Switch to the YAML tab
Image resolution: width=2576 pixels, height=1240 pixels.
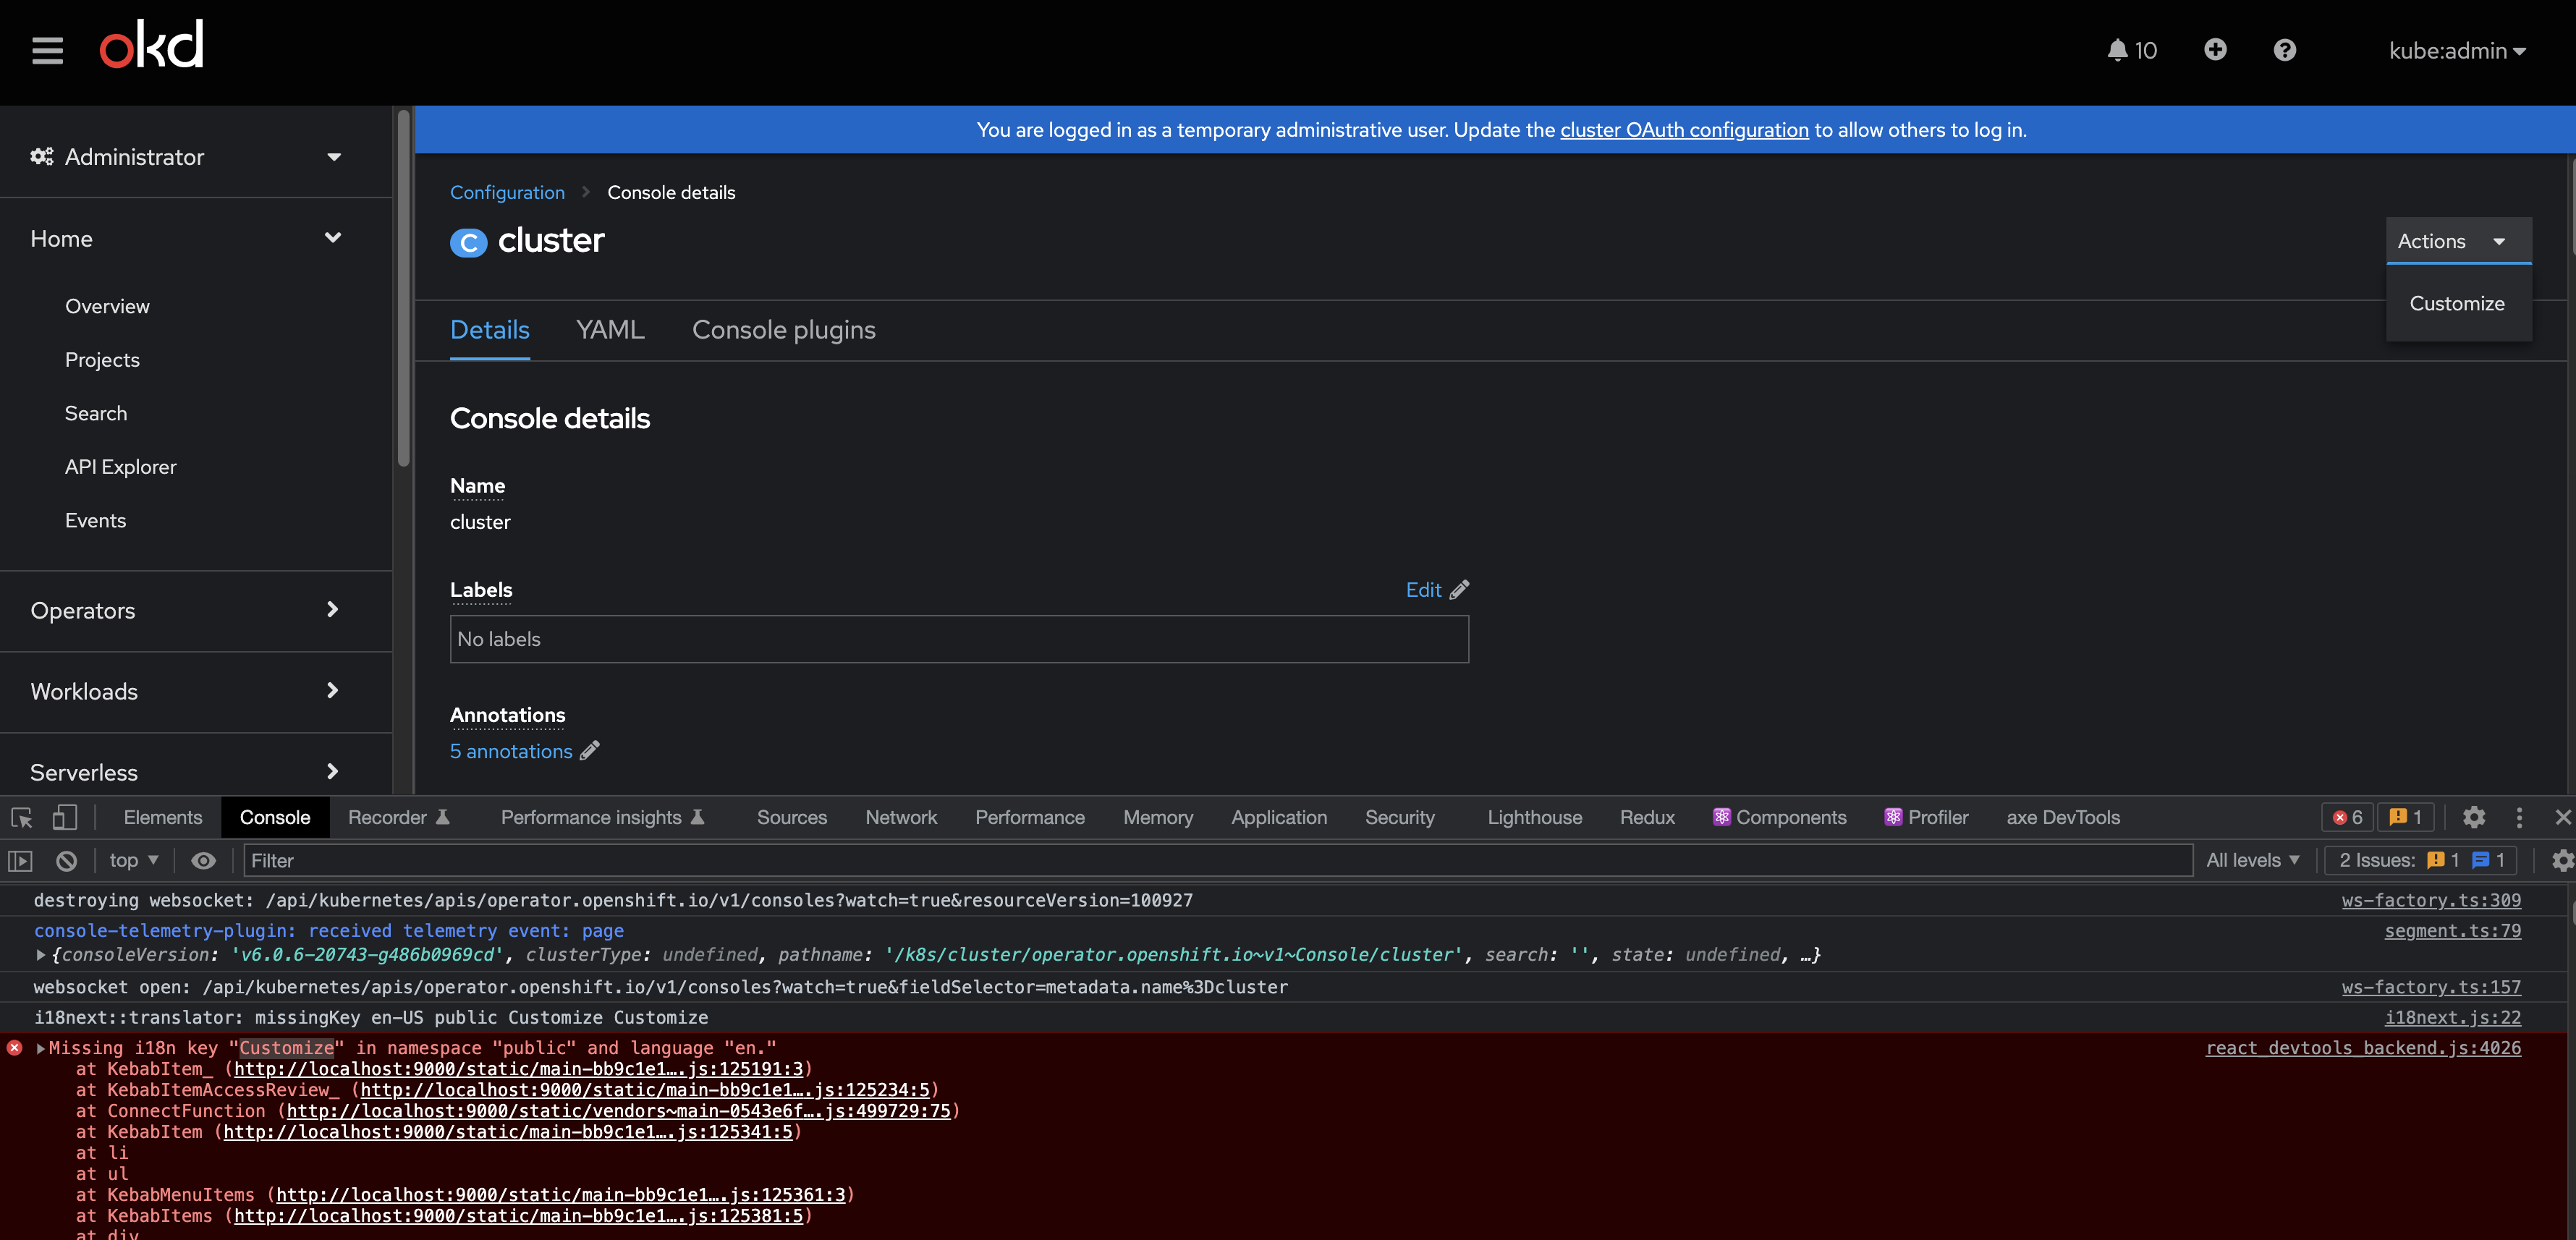click(610, 330)
